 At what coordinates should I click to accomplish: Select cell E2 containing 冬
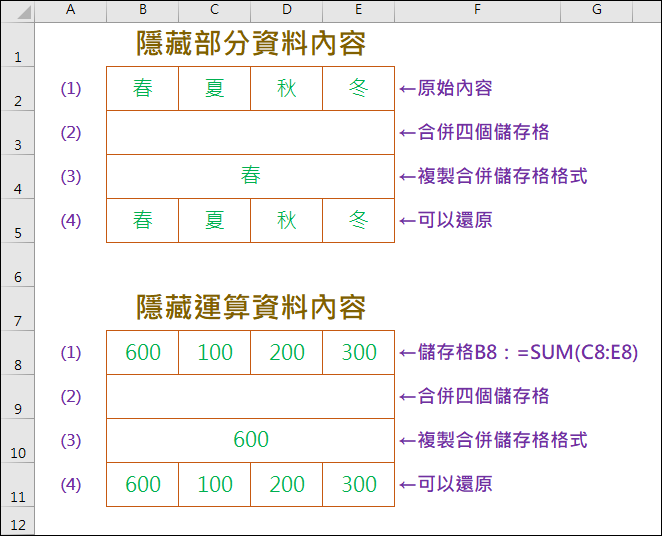coord(358,89)
